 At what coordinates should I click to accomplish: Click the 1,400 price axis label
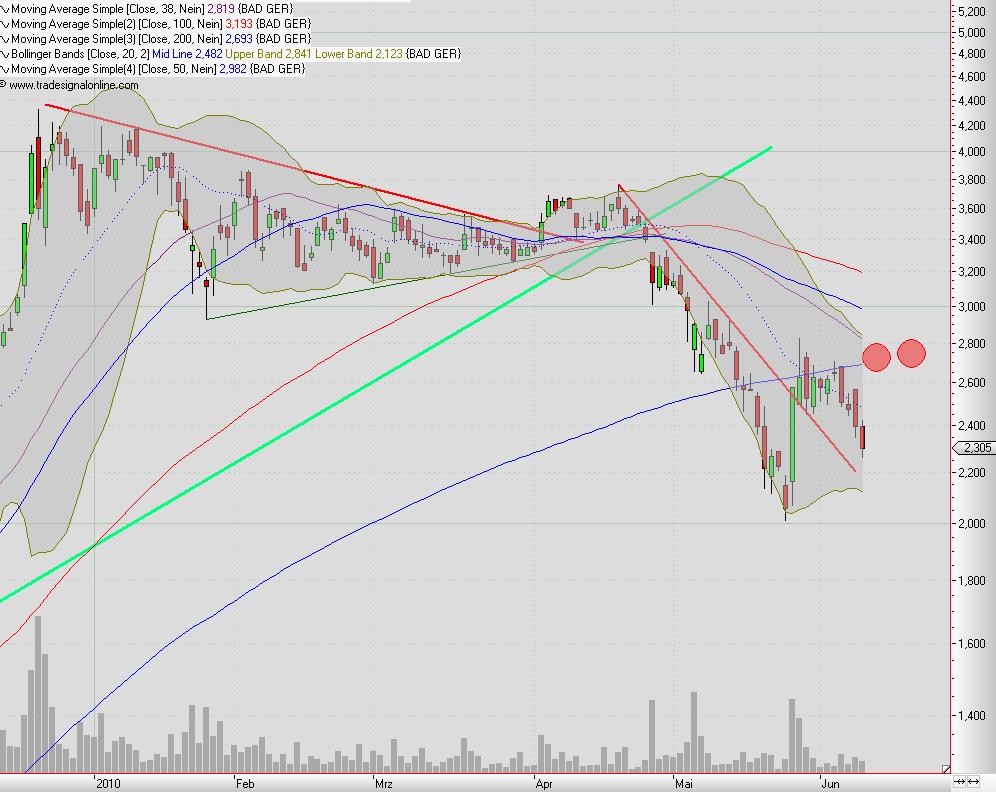coord(972,716)
